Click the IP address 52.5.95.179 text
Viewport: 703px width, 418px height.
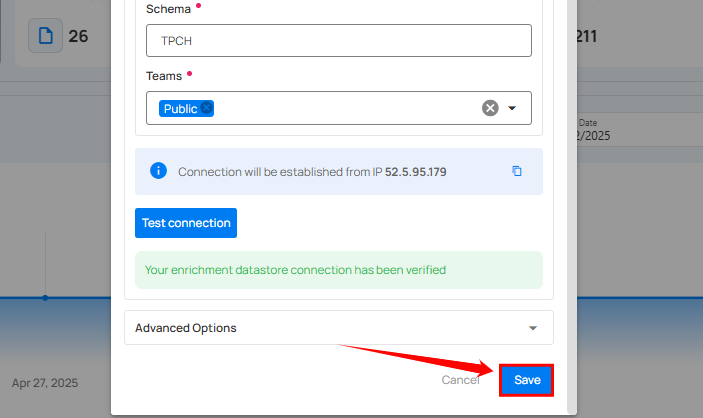pyautogui.click(x=415, y=172)
